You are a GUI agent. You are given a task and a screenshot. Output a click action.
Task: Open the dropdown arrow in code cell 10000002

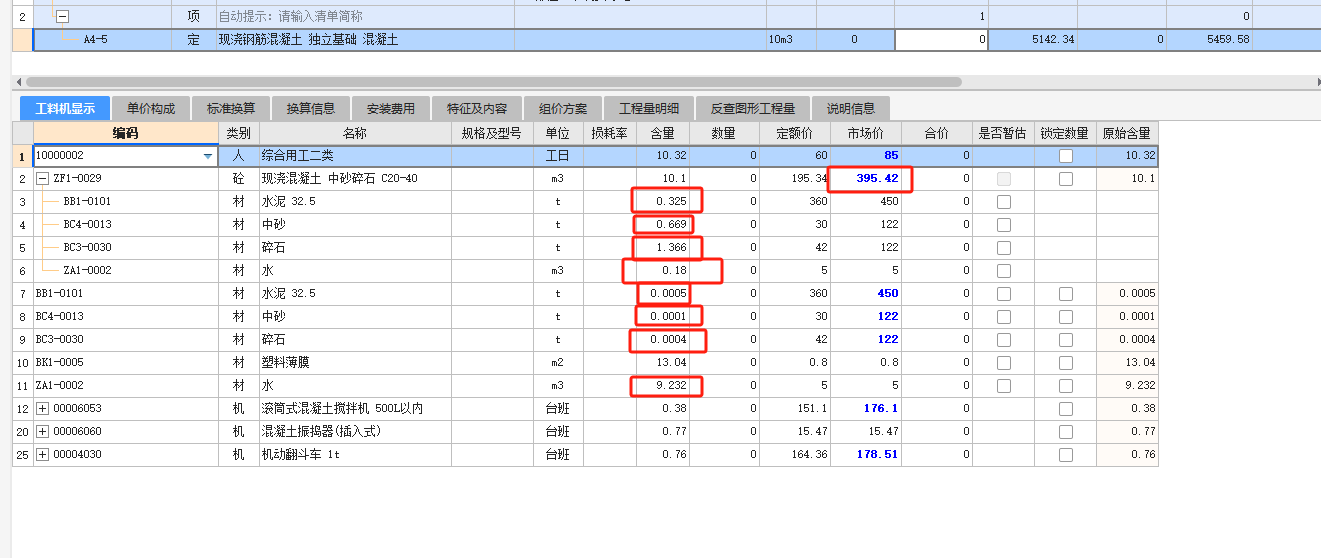208,156
